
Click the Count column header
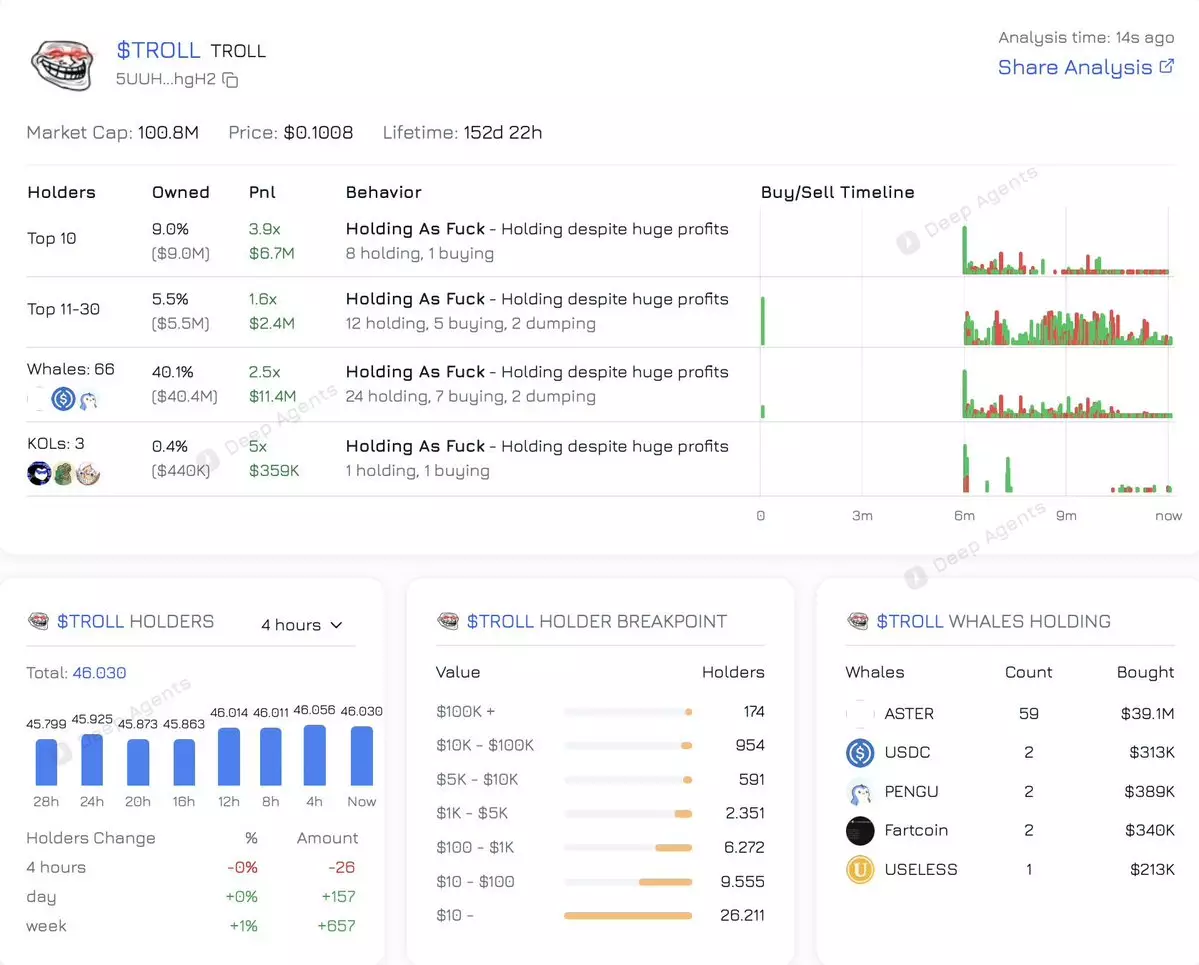pyautogui.click(x=1028, y=672)
